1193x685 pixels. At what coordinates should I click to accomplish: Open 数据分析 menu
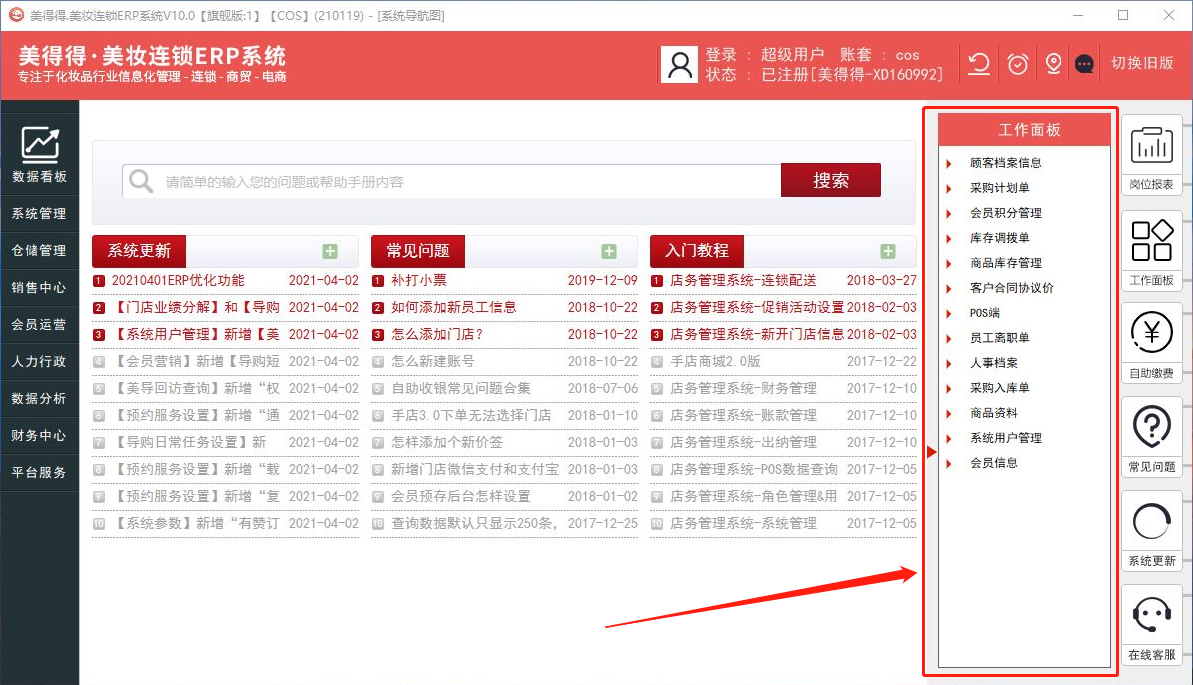(x=39, y=399)
